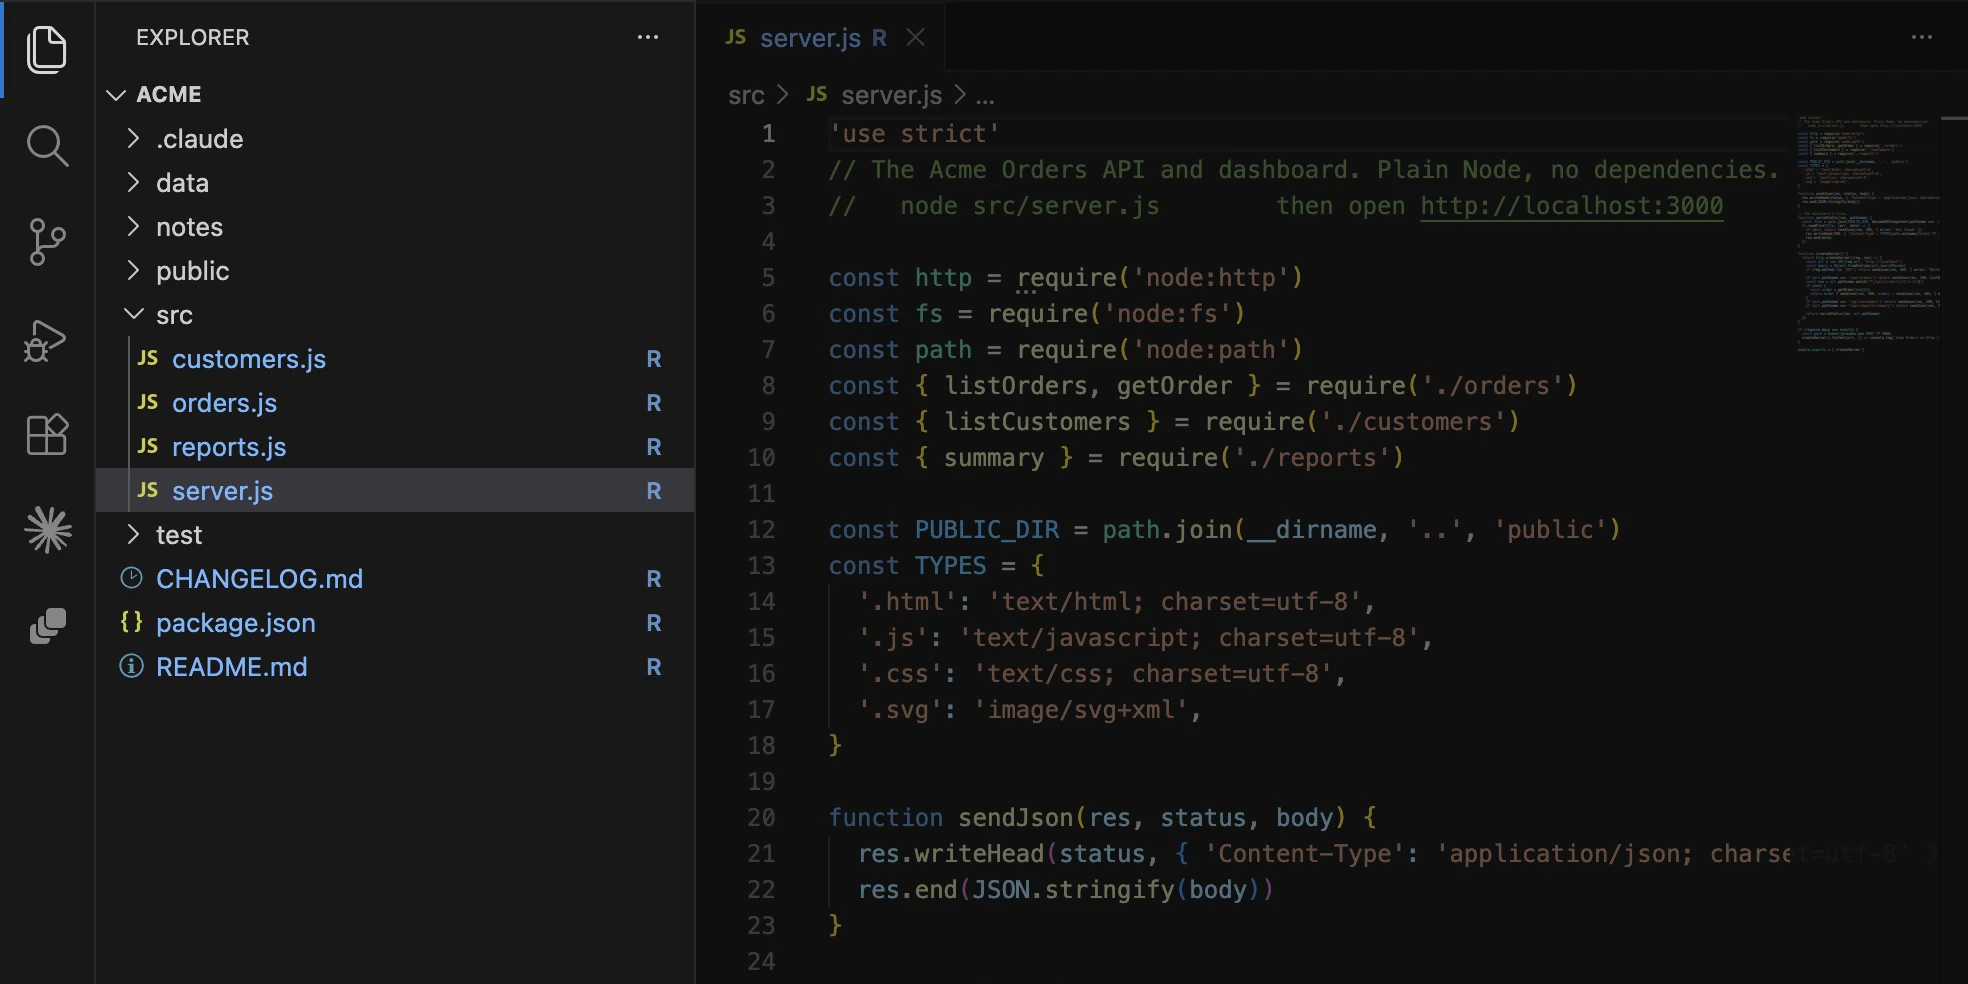Image resolution: width=1968 pixels, height=984 pixels.
Task: Expand the public folder
Action: click(134, 270)
